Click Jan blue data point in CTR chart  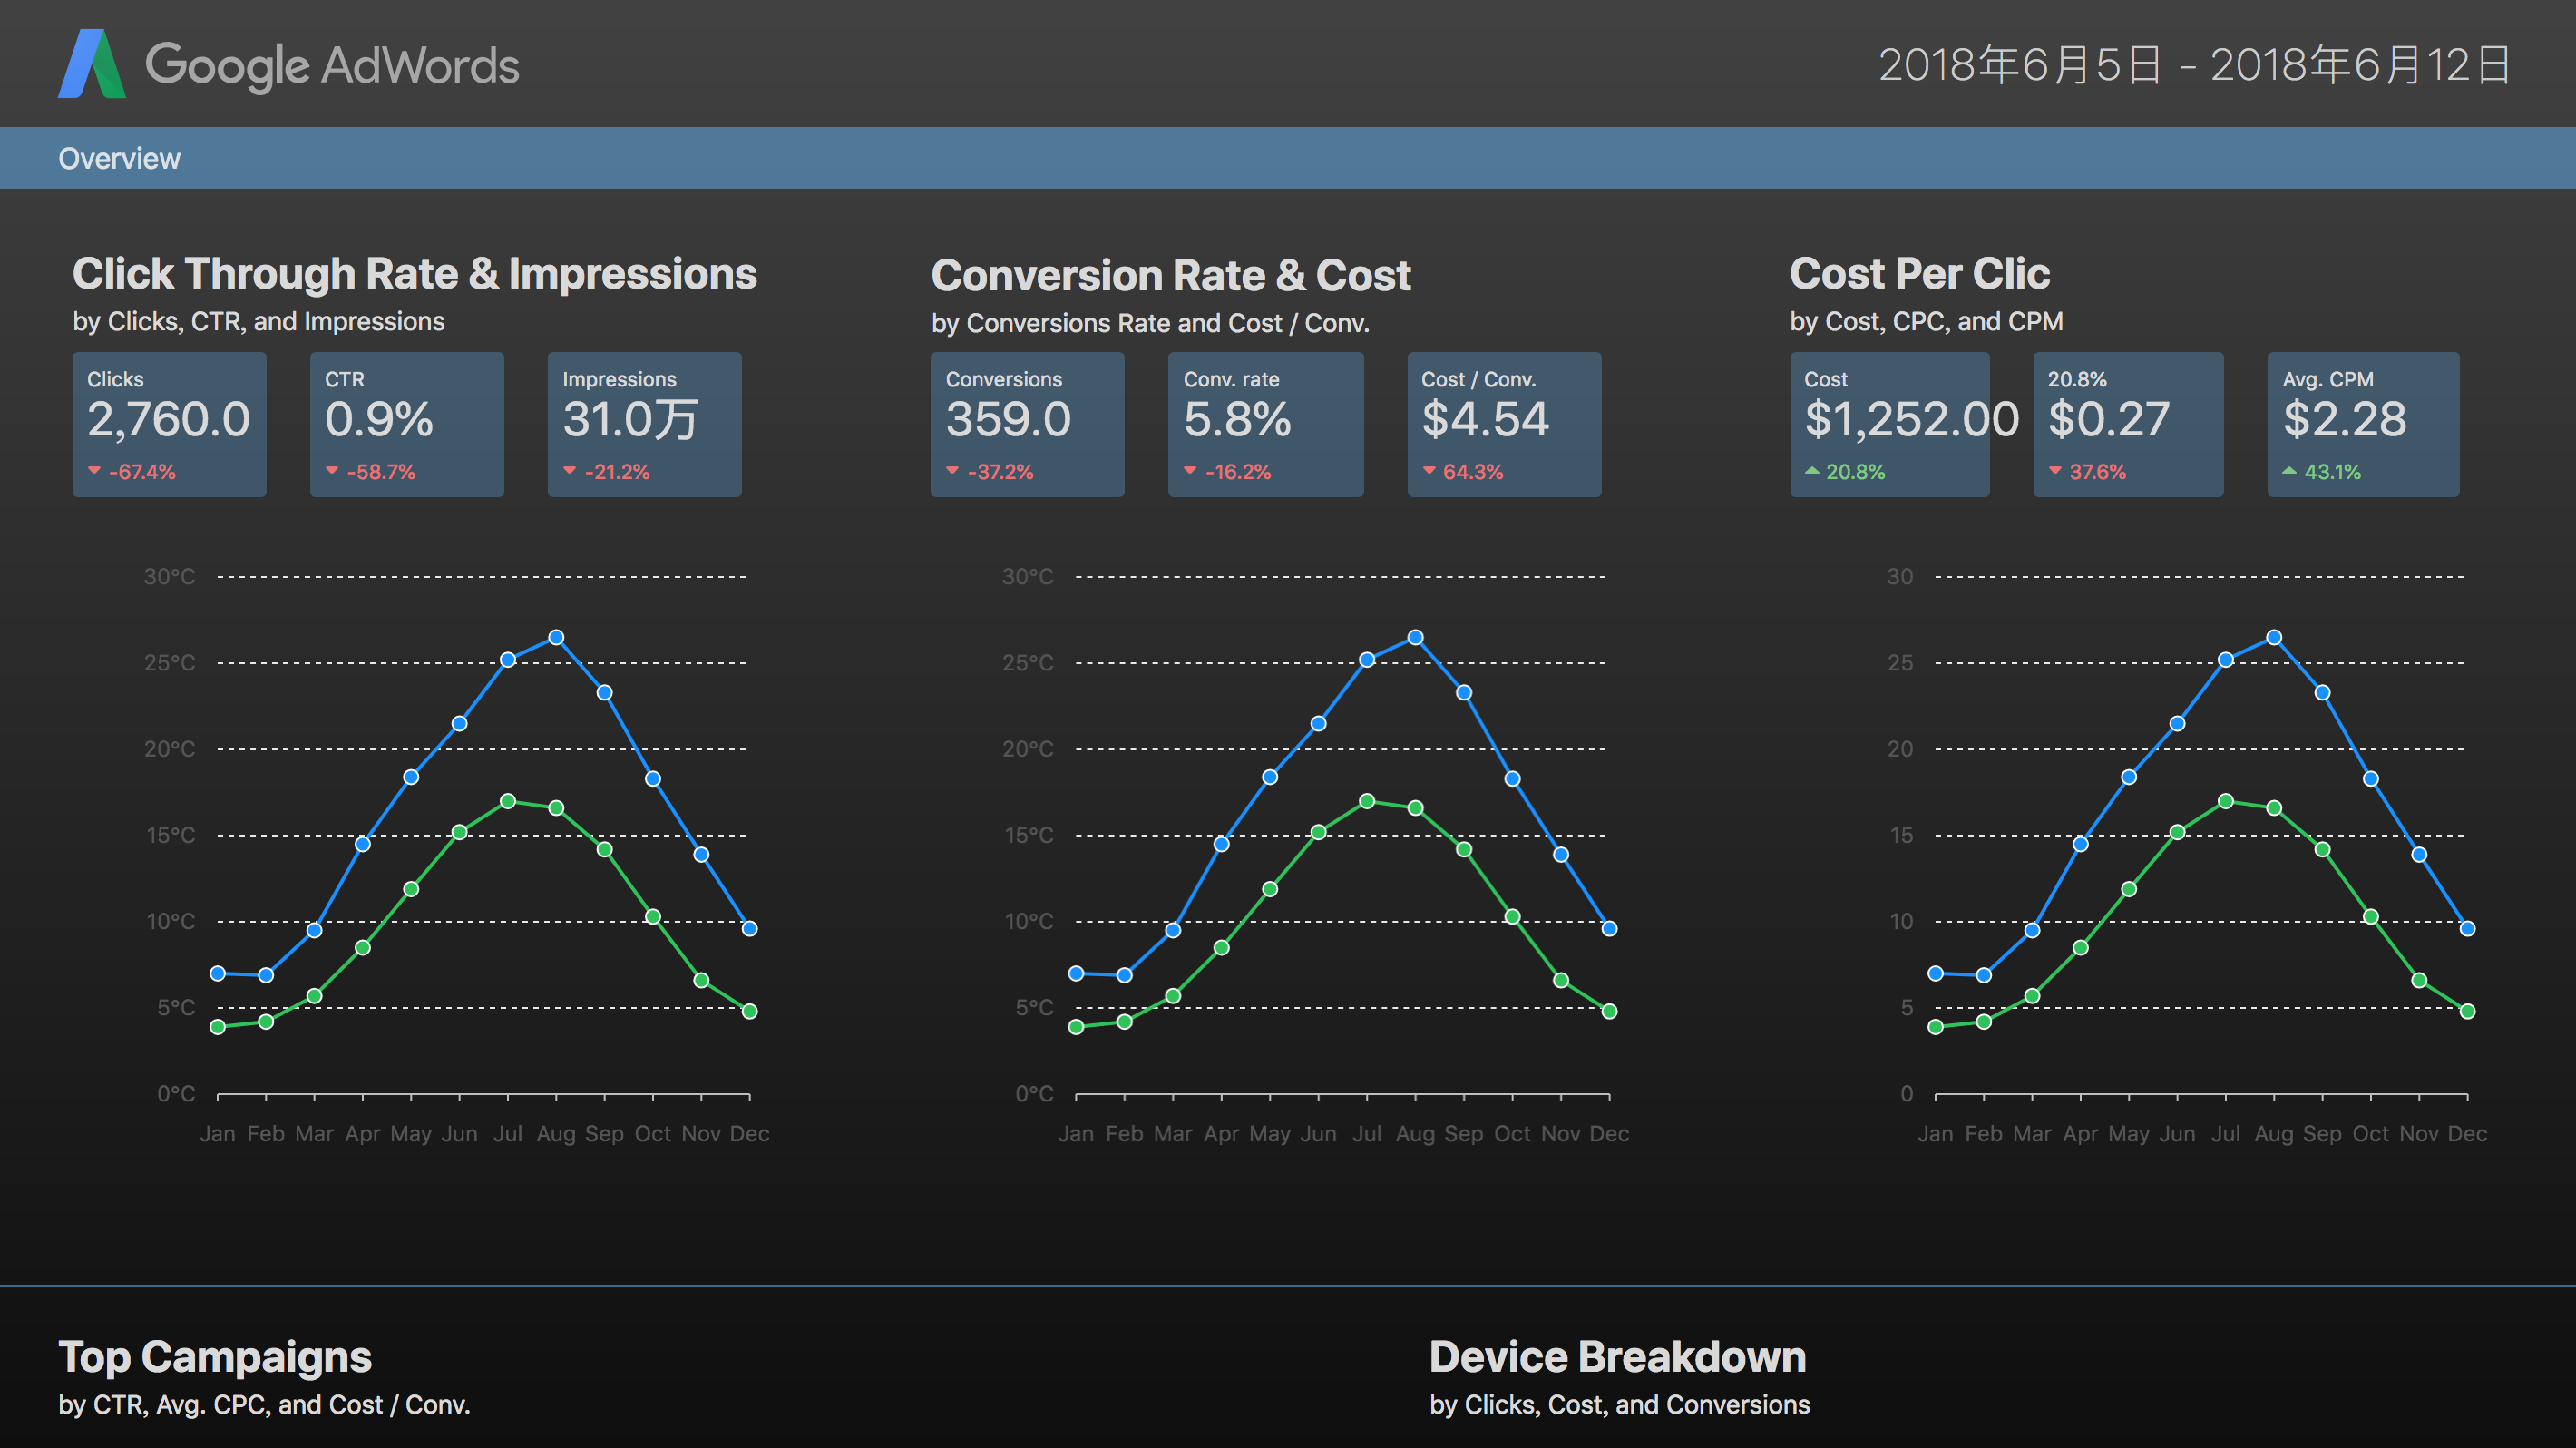[x=218, y=974]
